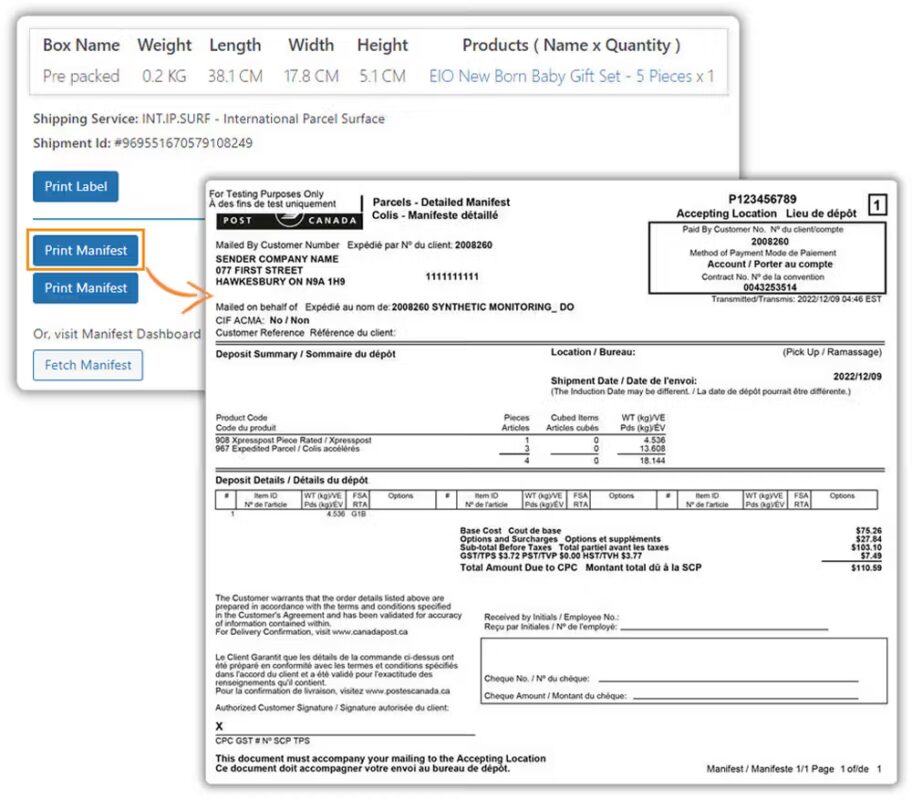
Task: Click the "Deposit Details / Détails du dépôt" heading
Action: [291, 480]
